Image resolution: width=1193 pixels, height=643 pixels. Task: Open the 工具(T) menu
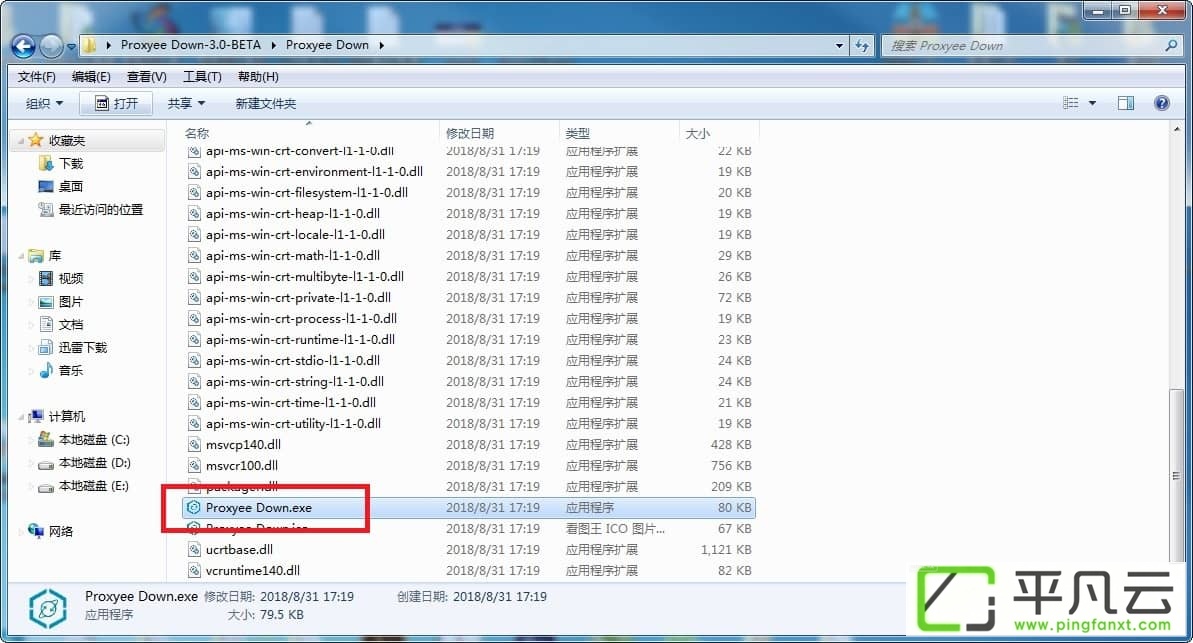click(202, 77)
